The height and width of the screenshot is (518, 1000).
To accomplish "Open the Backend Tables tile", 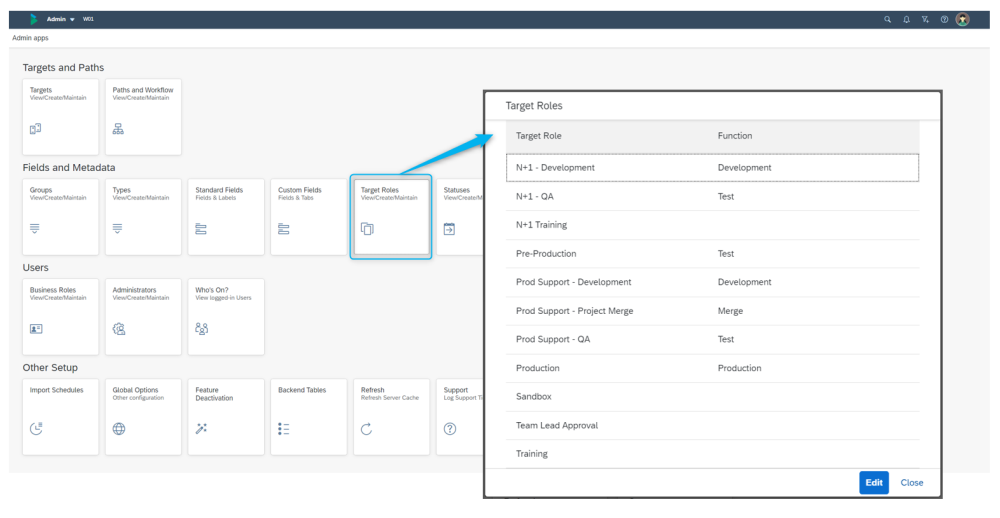I will point(309,417).
